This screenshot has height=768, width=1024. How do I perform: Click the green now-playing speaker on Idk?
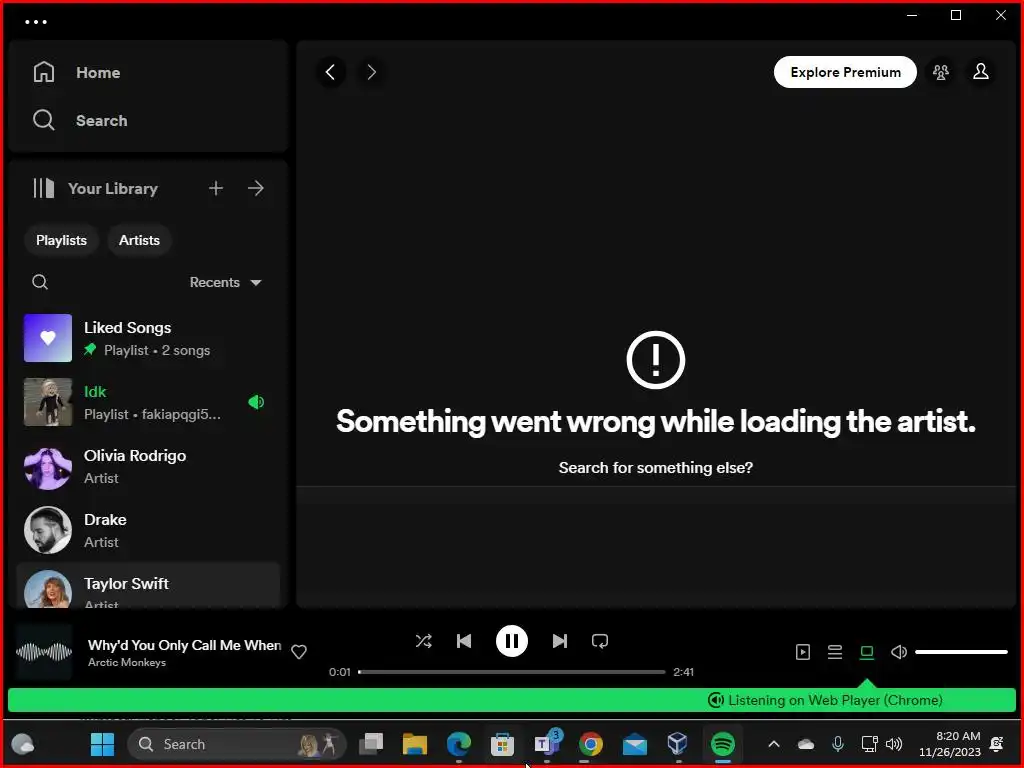[x=256, y=402]
